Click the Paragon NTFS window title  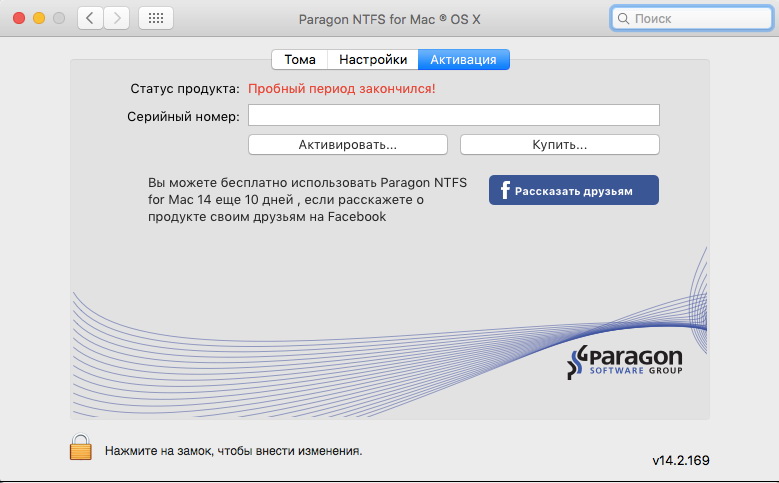pos(389,19)
